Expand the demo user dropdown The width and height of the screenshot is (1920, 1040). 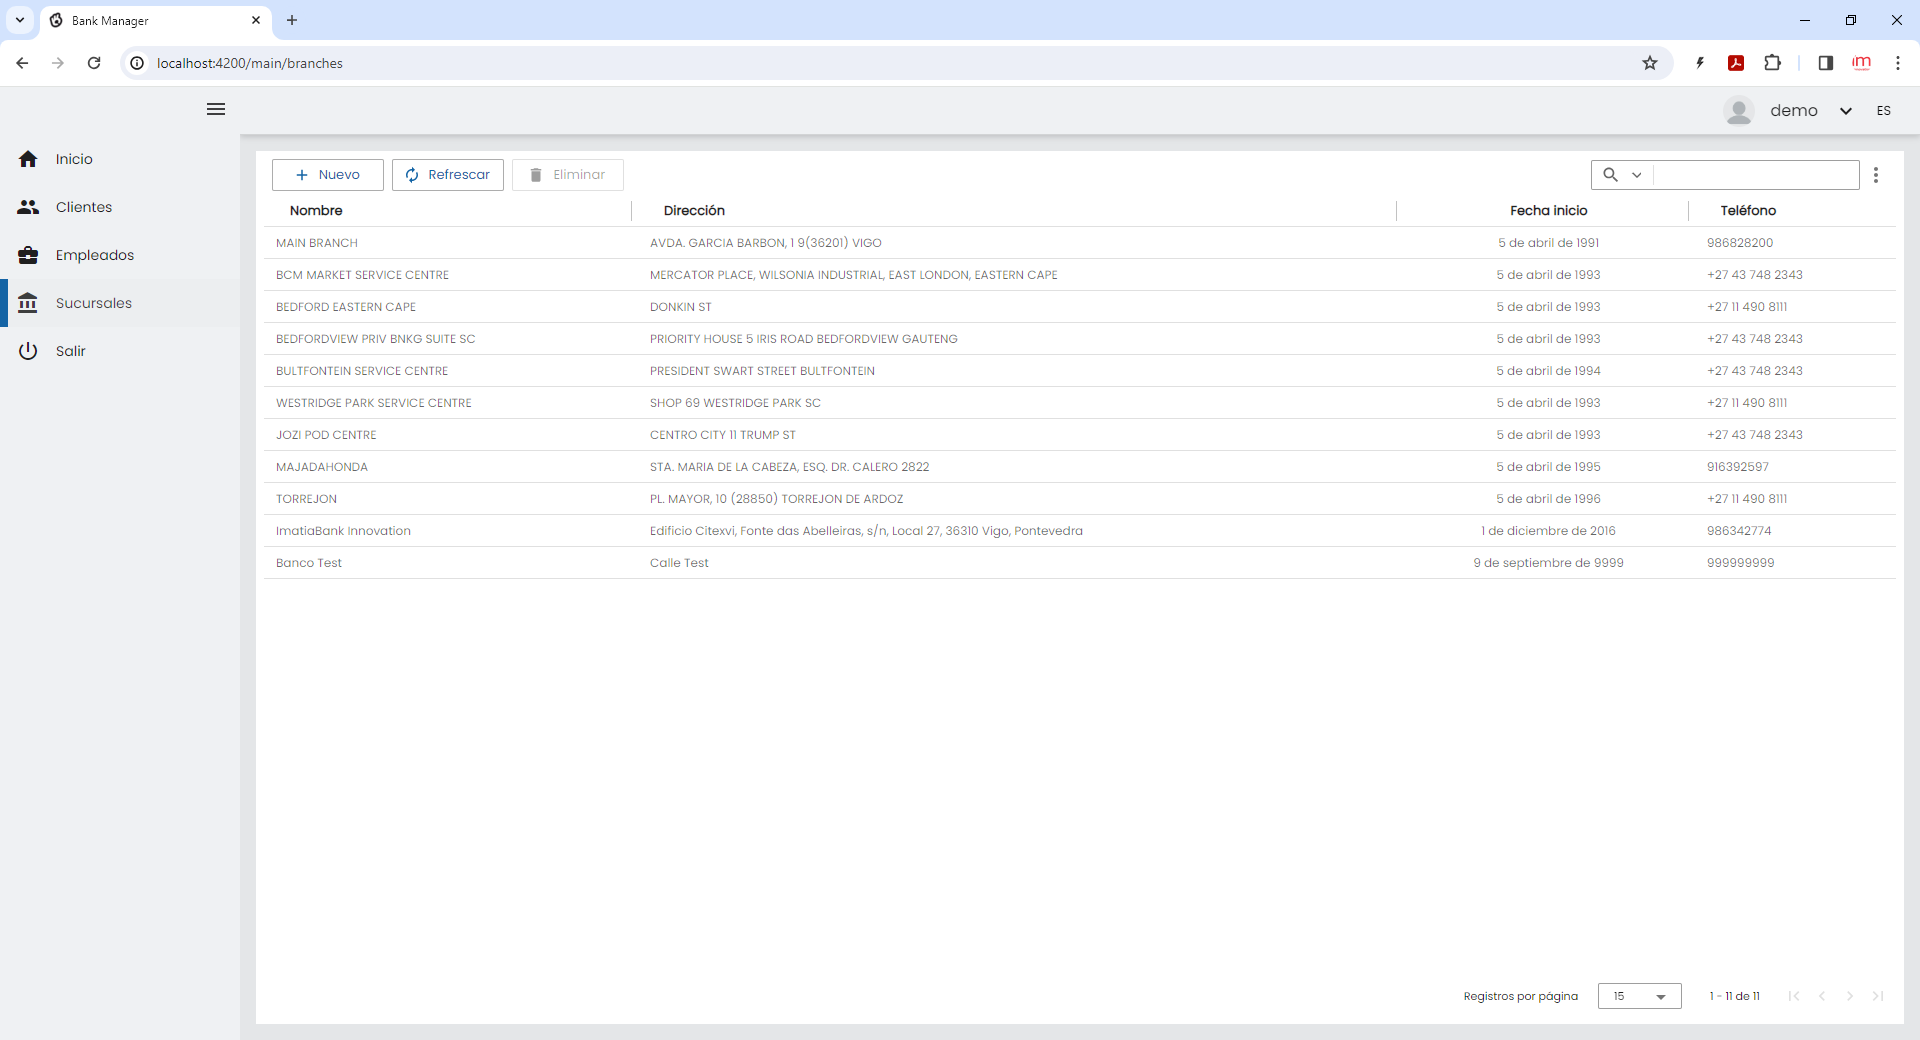coord(1846,111)
